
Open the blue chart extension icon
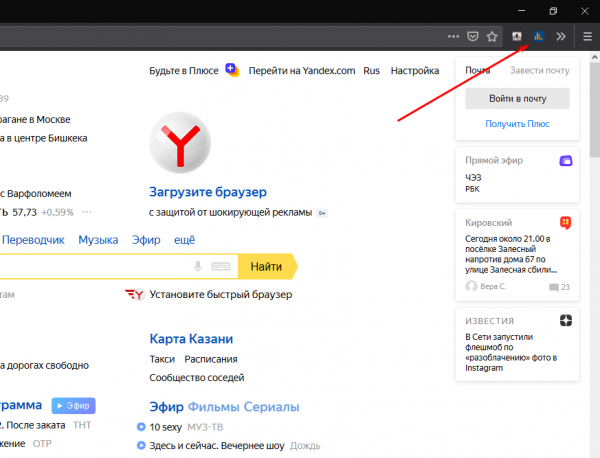538,36
